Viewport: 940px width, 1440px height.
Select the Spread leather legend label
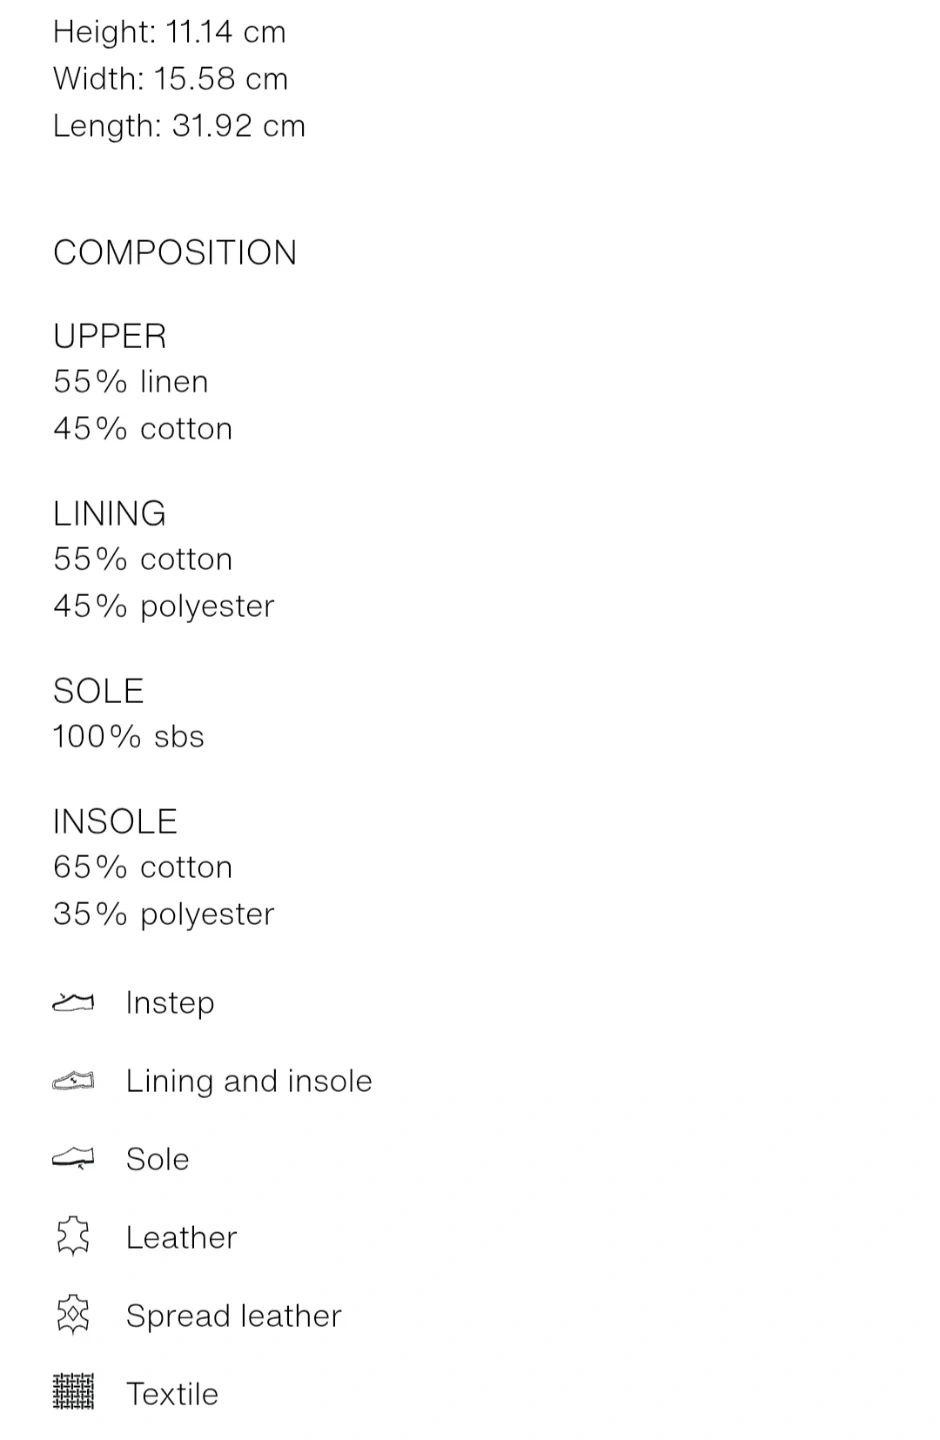pyautogui.click(x=234, y=1315)
